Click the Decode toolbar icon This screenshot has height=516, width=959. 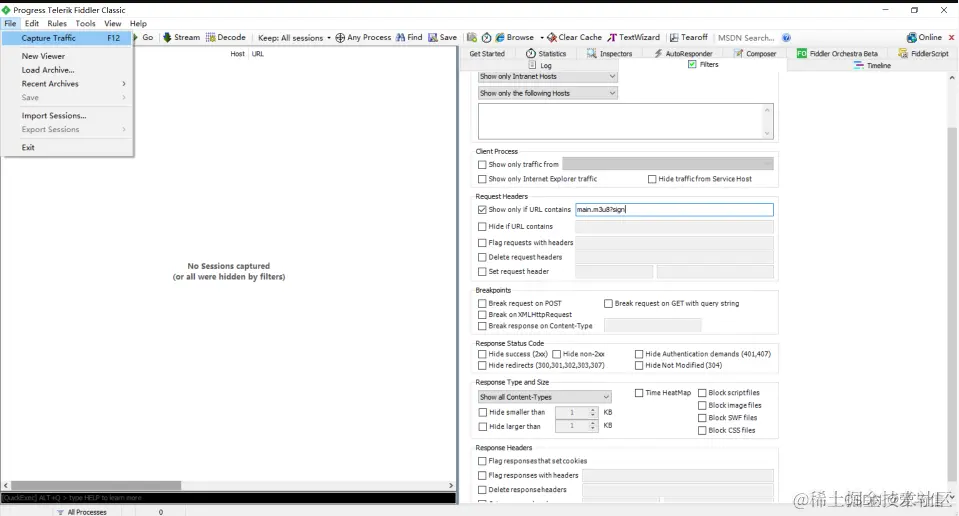[x=210, y=37]
